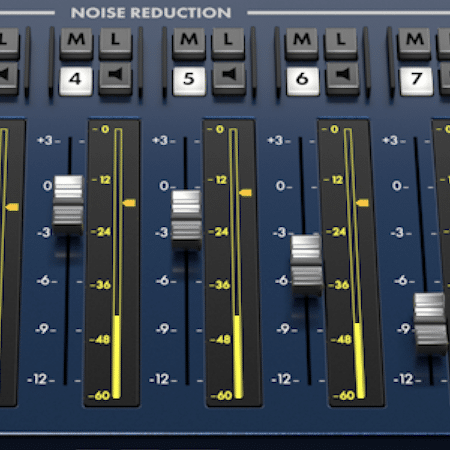Toggle the M button above channel 4
The height and width of the screenshot is (450, 450).
(x=76, y=43)
